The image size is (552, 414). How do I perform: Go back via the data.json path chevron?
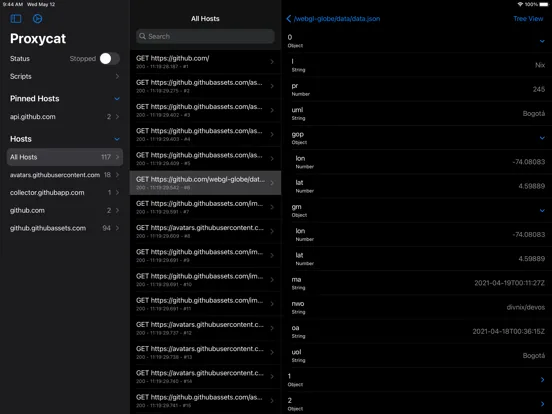click(x=289, y=19)
